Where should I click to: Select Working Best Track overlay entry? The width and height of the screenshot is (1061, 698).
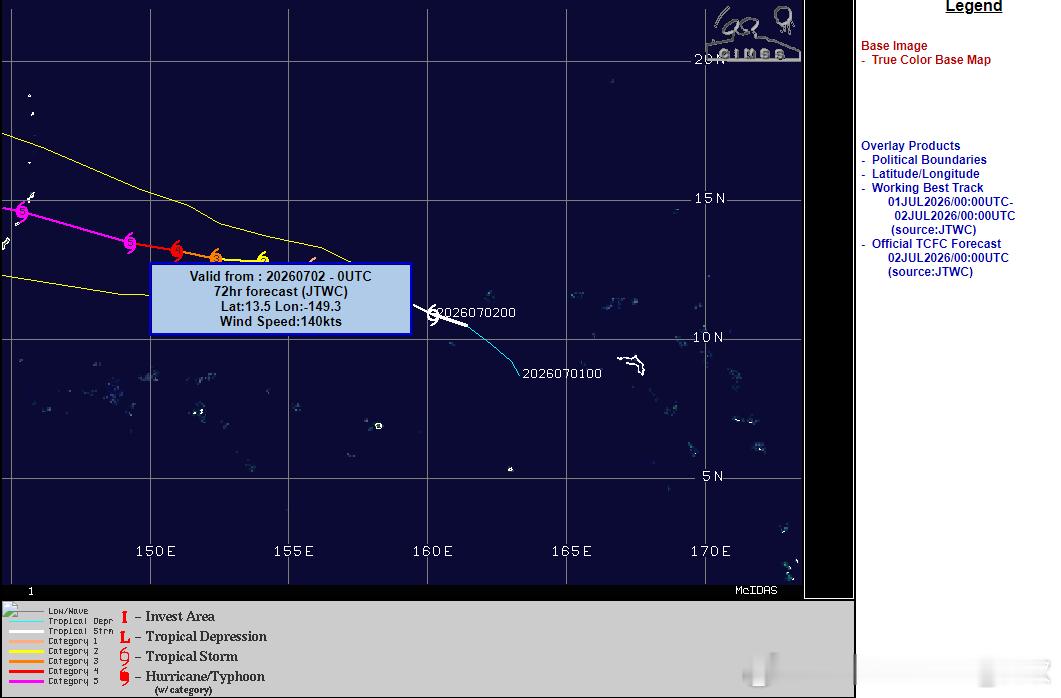[x=927, y=188]
